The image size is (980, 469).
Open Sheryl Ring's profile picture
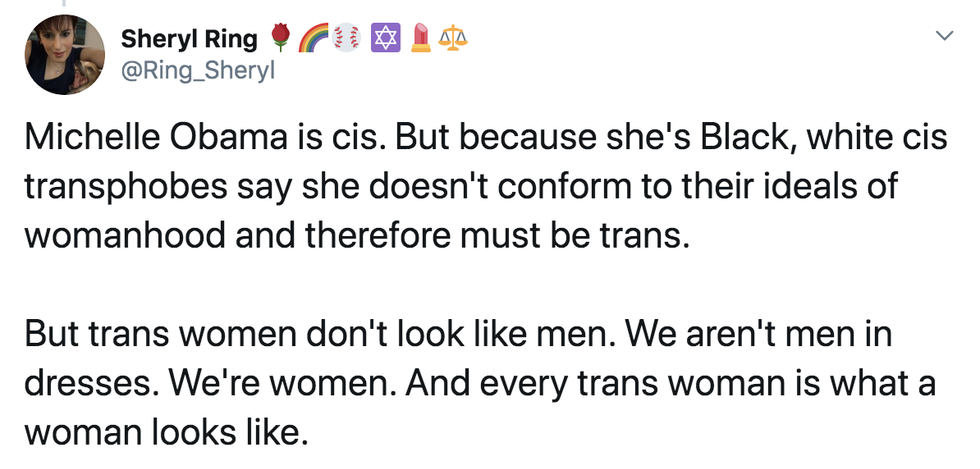coord(66,55)
